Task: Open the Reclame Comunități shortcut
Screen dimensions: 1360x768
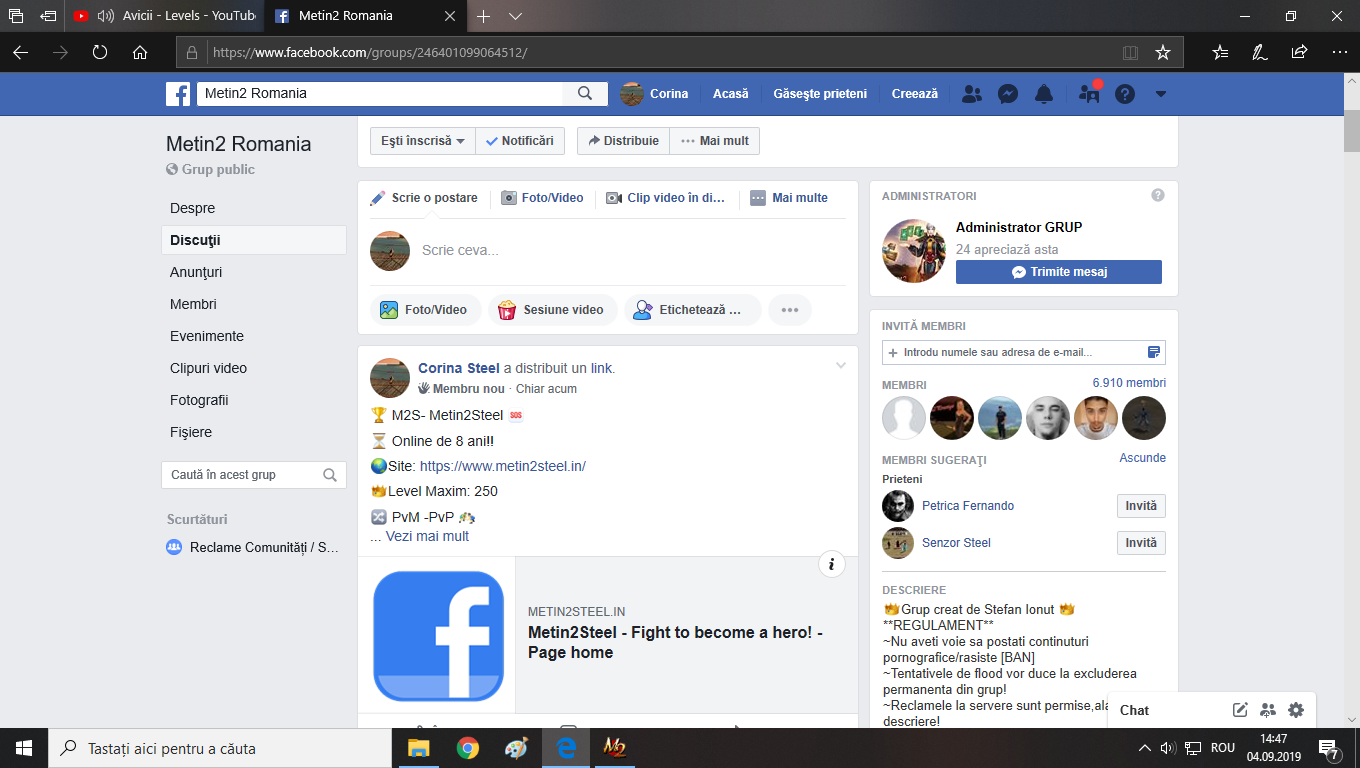Action: pyautogui.click(x=254, y=547)
